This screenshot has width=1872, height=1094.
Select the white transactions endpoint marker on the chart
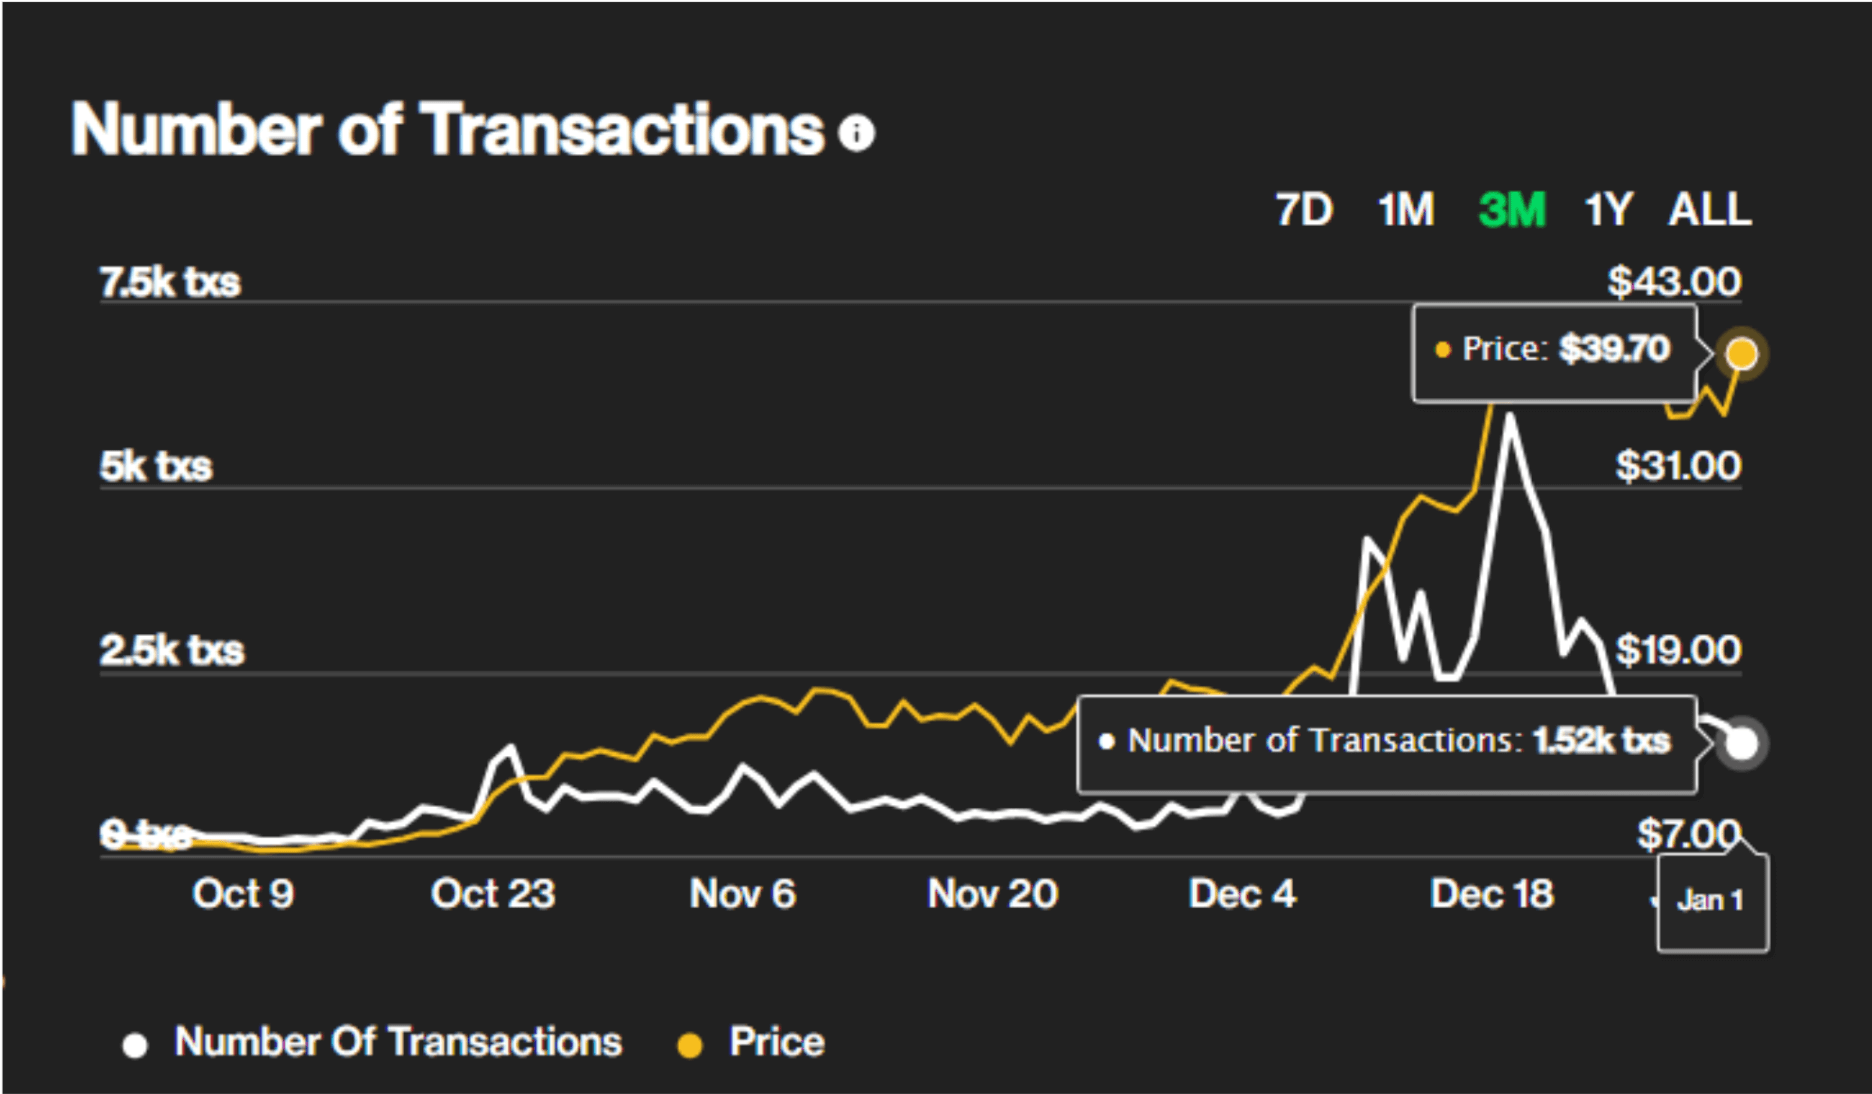[x=1743, y=741]
